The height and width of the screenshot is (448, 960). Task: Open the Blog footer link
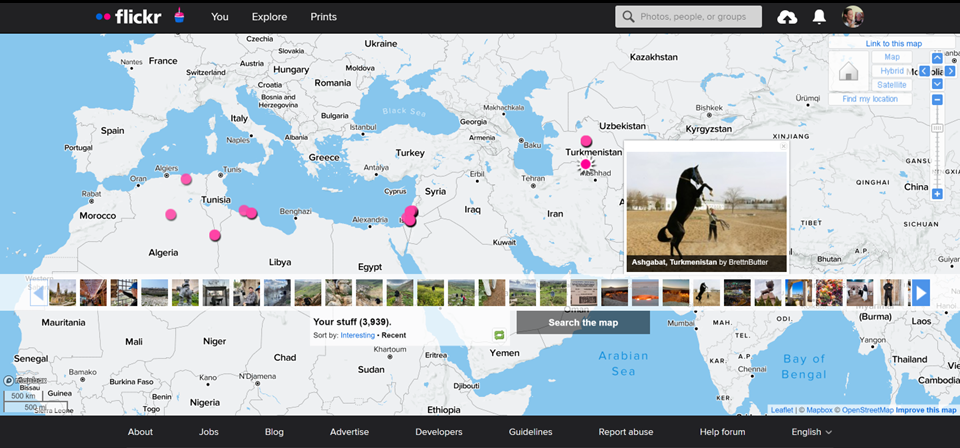[274, 432]
